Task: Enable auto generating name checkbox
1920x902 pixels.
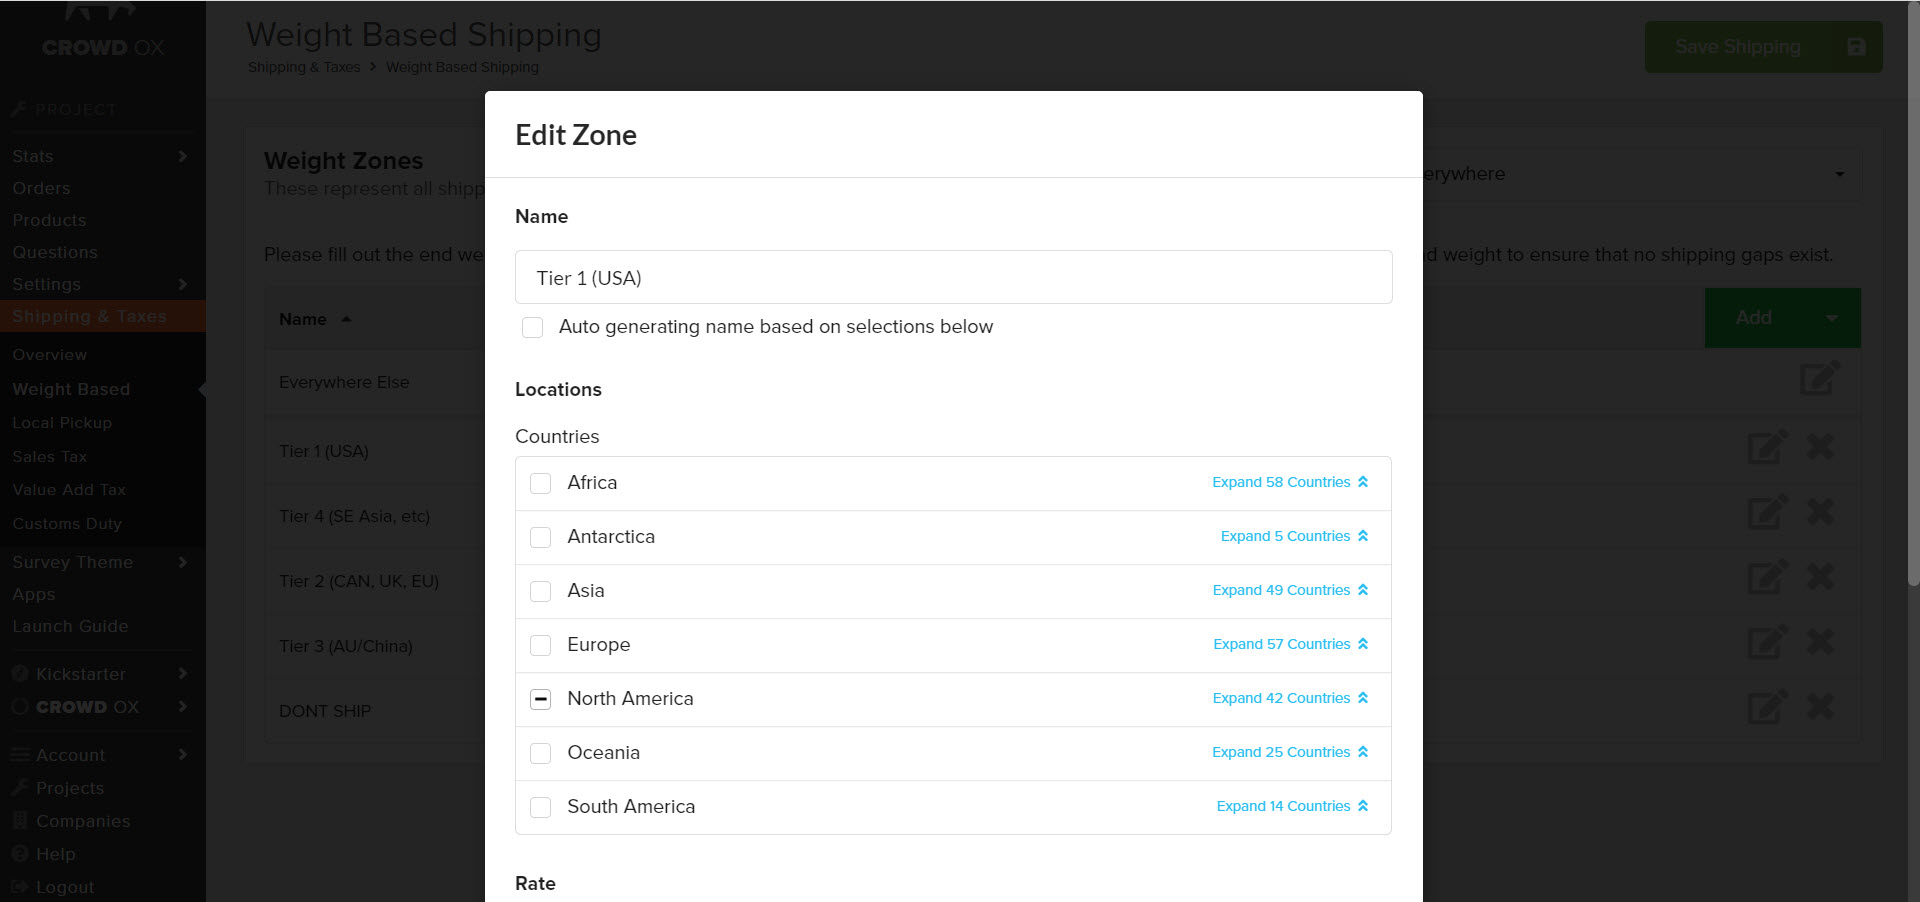Action: click(x=533, y=327)
